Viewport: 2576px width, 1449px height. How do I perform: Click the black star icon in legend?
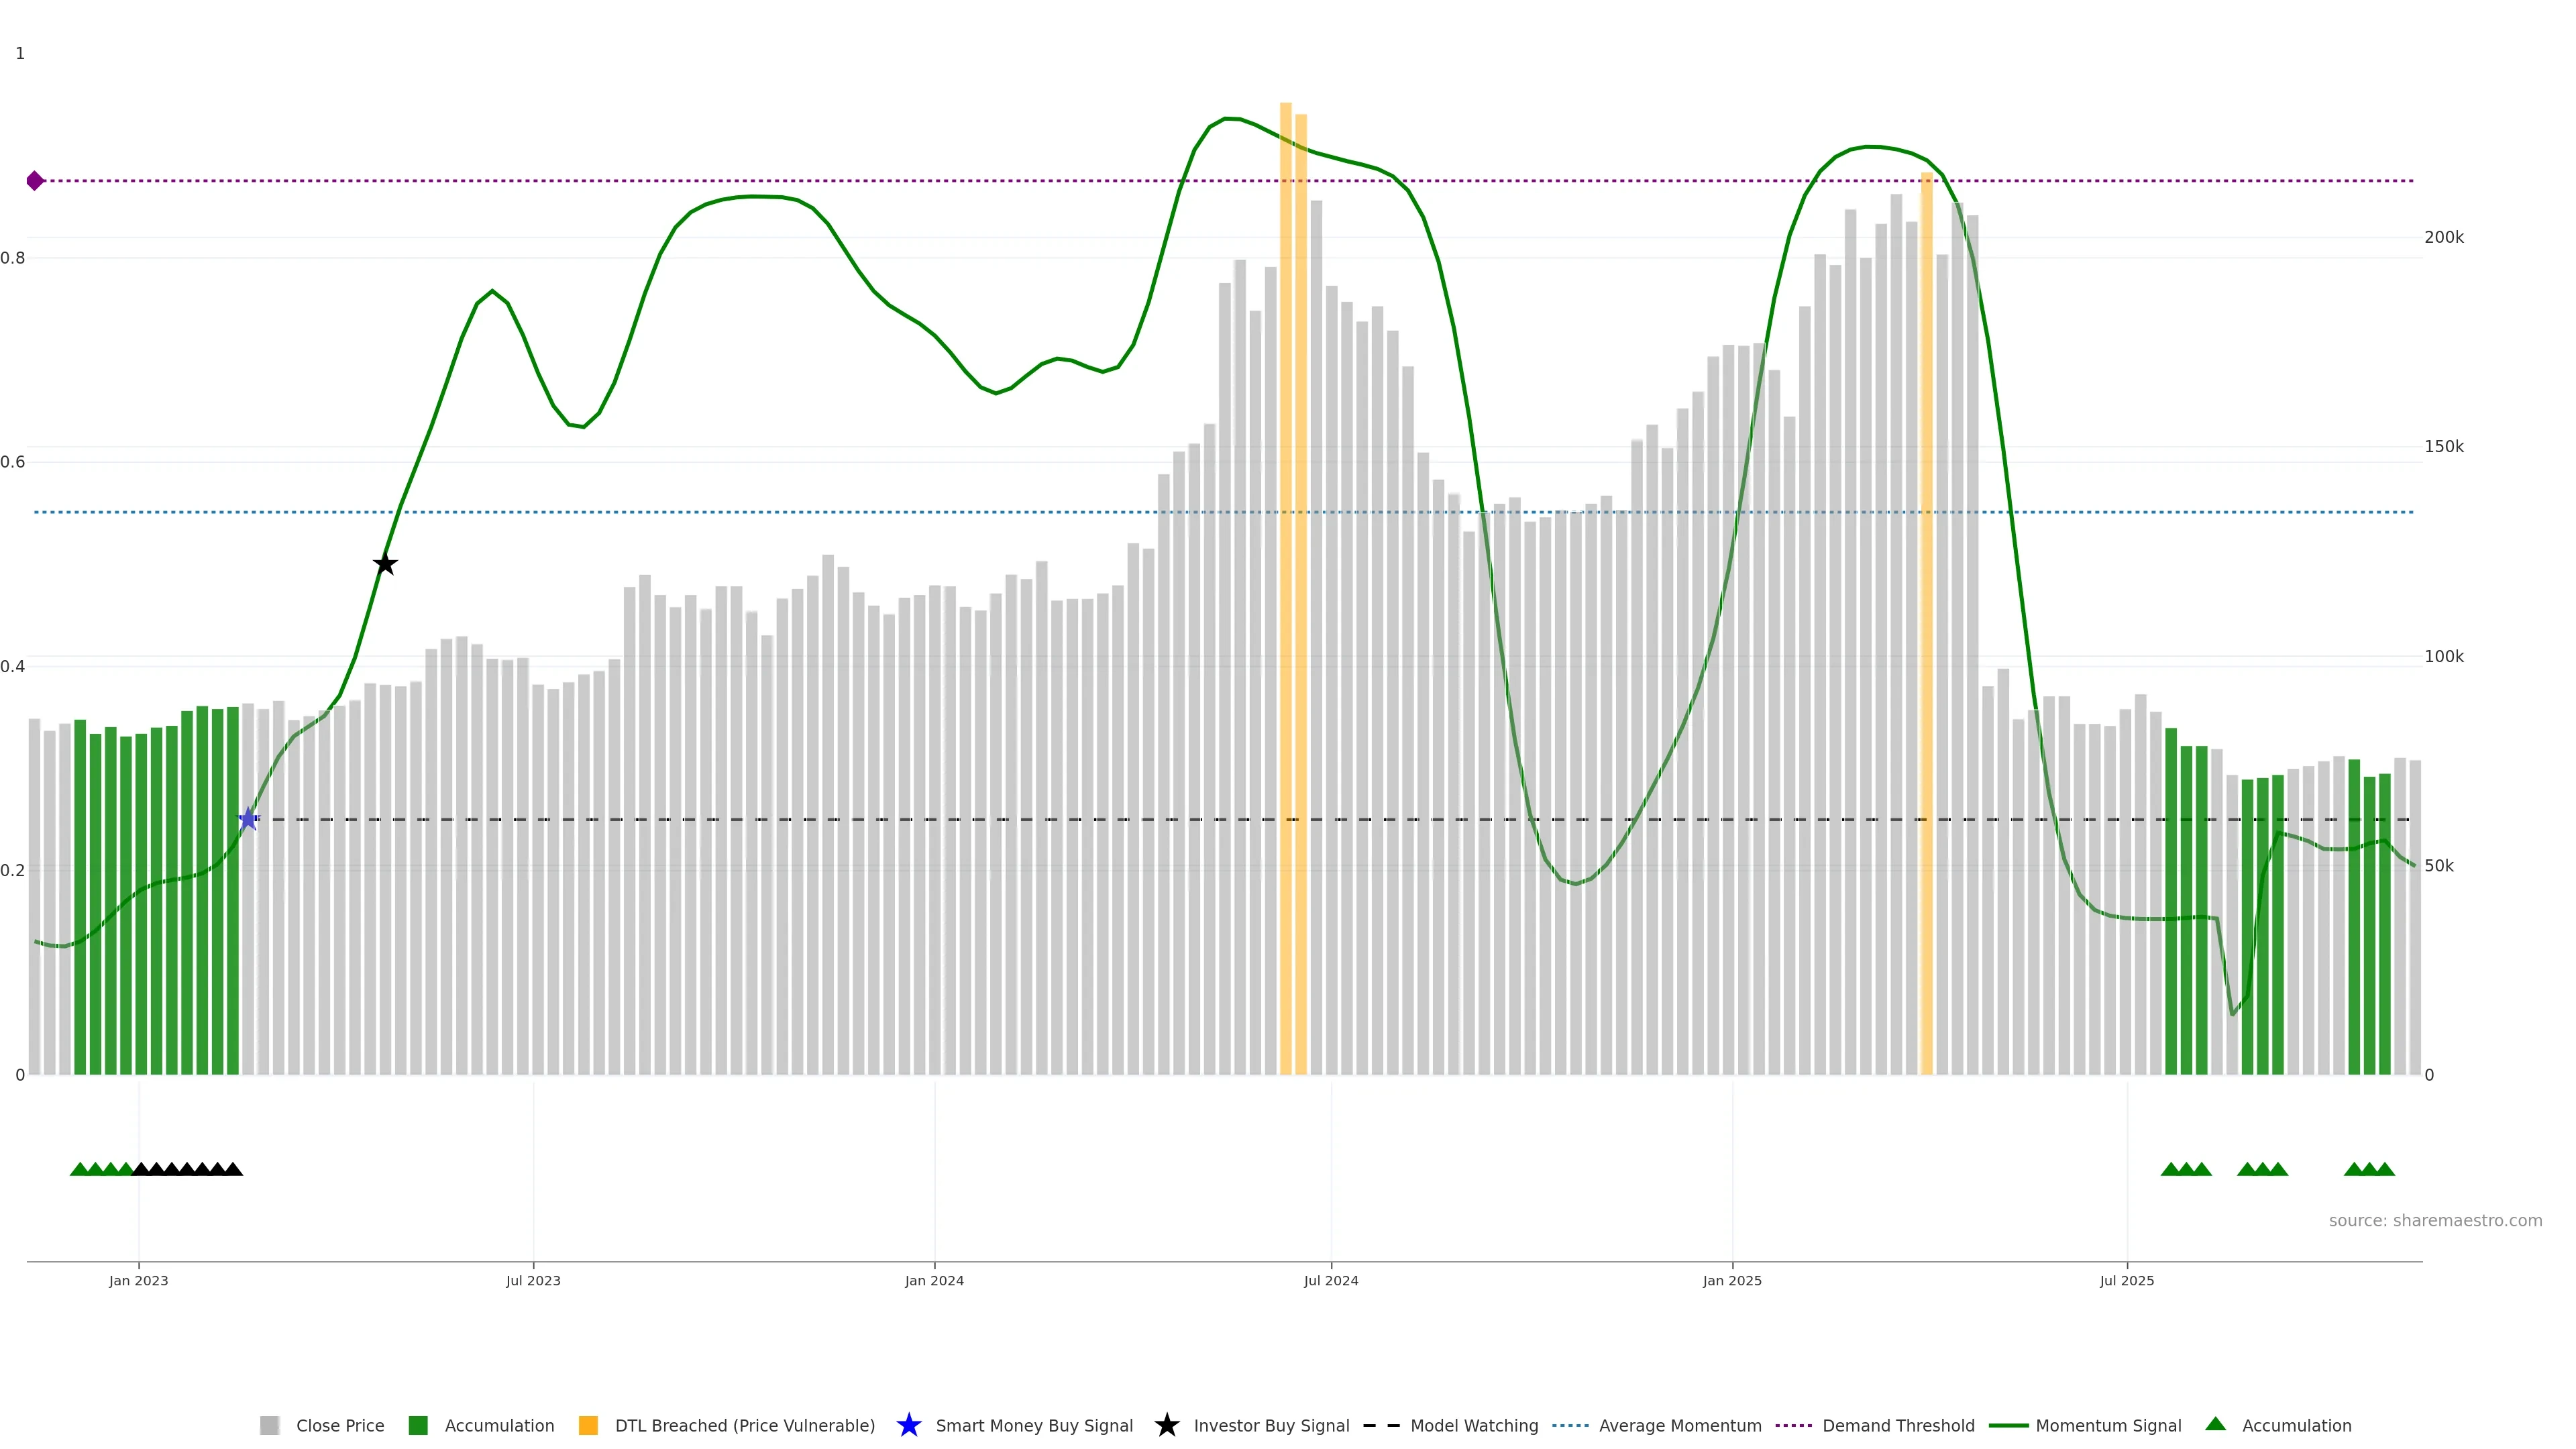[1166, 1425]
